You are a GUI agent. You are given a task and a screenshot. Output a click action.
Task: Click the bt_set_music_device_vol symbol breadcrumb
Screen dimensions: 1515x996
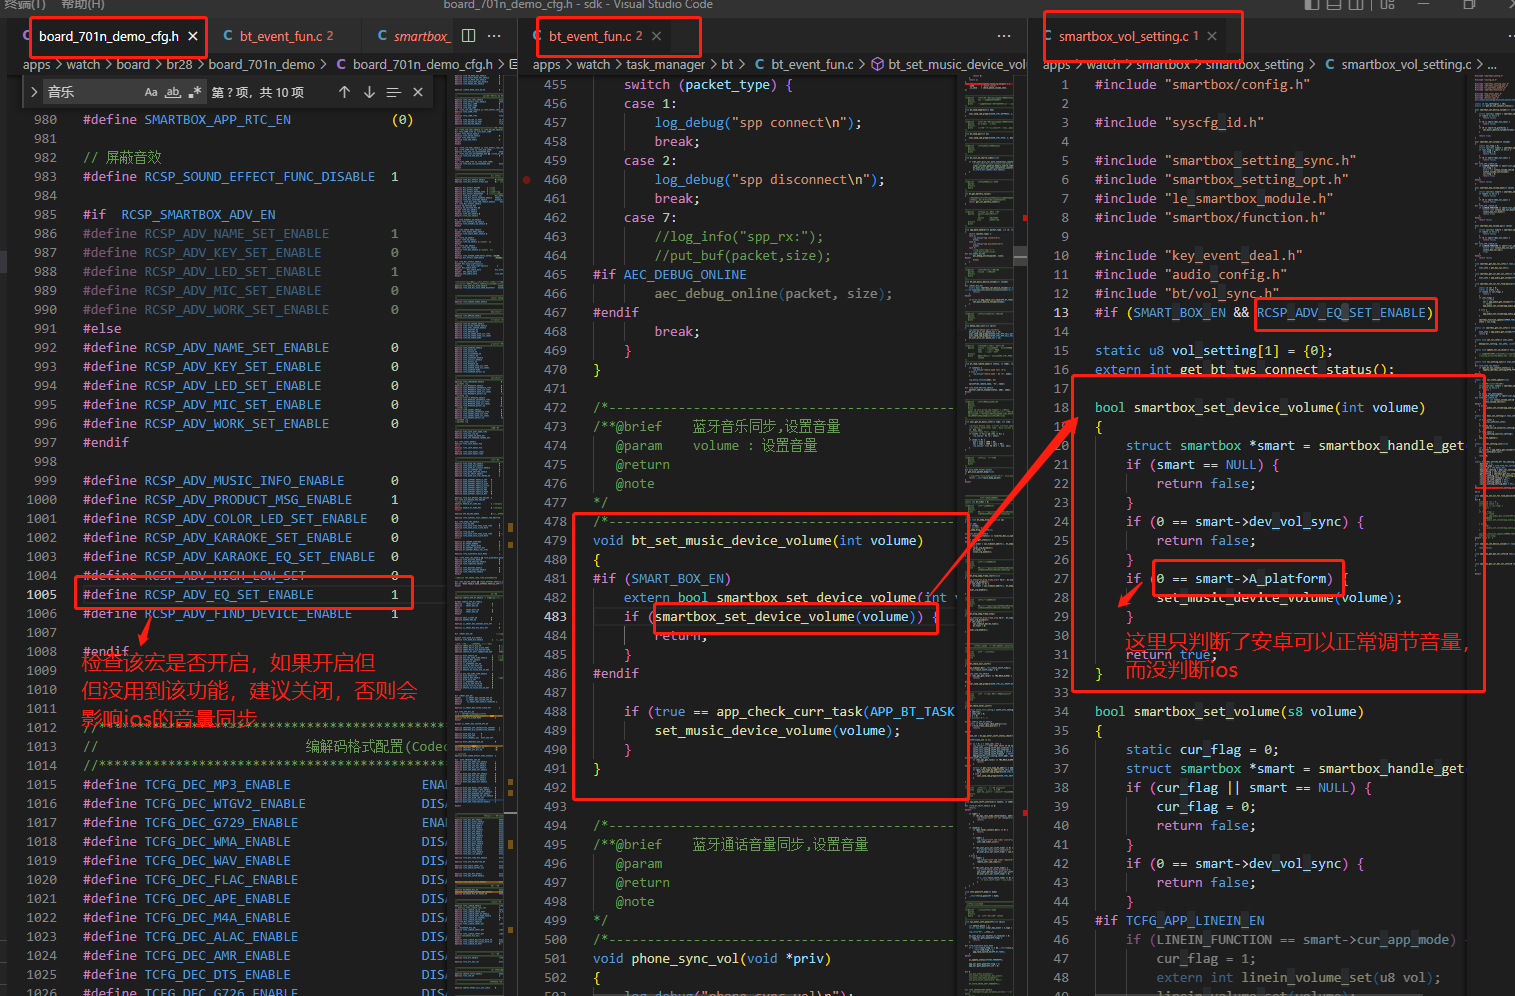click(948, 64)
